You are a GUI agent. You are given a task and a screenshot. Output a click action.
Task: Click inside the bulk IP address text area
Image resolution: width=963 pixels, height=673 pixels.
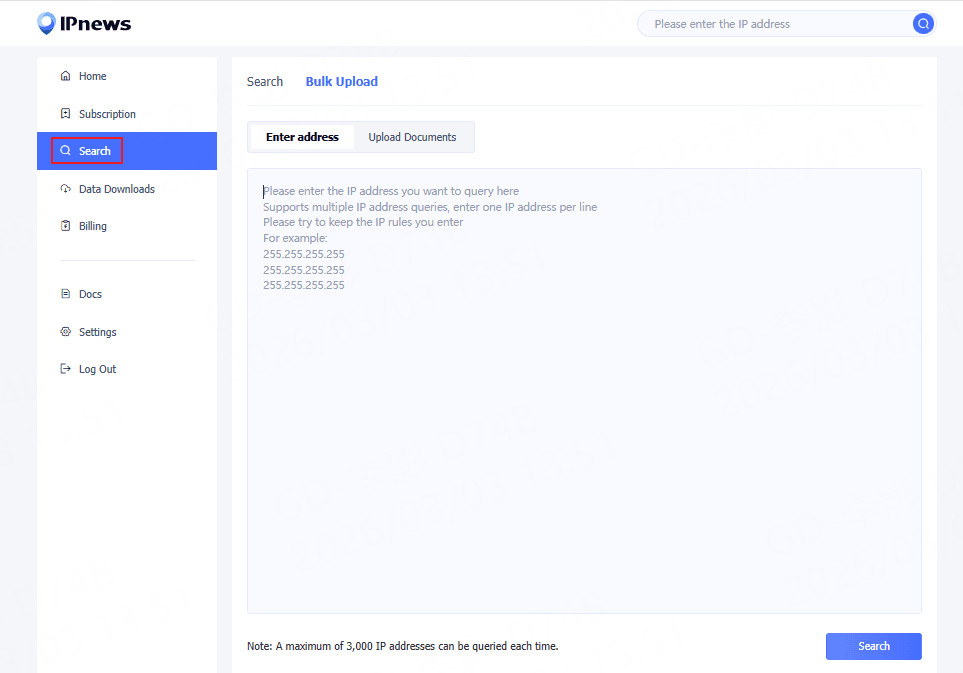click(x=584, y=420)
